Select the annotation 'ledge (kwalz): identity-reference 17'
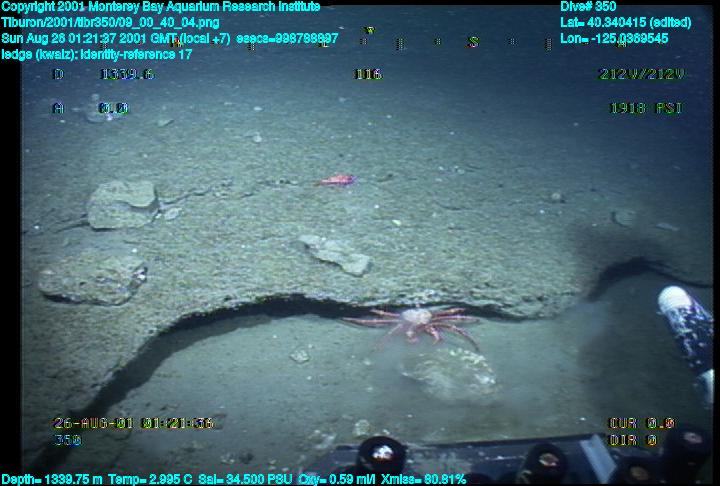720x486 pixels. coord(96,54)
